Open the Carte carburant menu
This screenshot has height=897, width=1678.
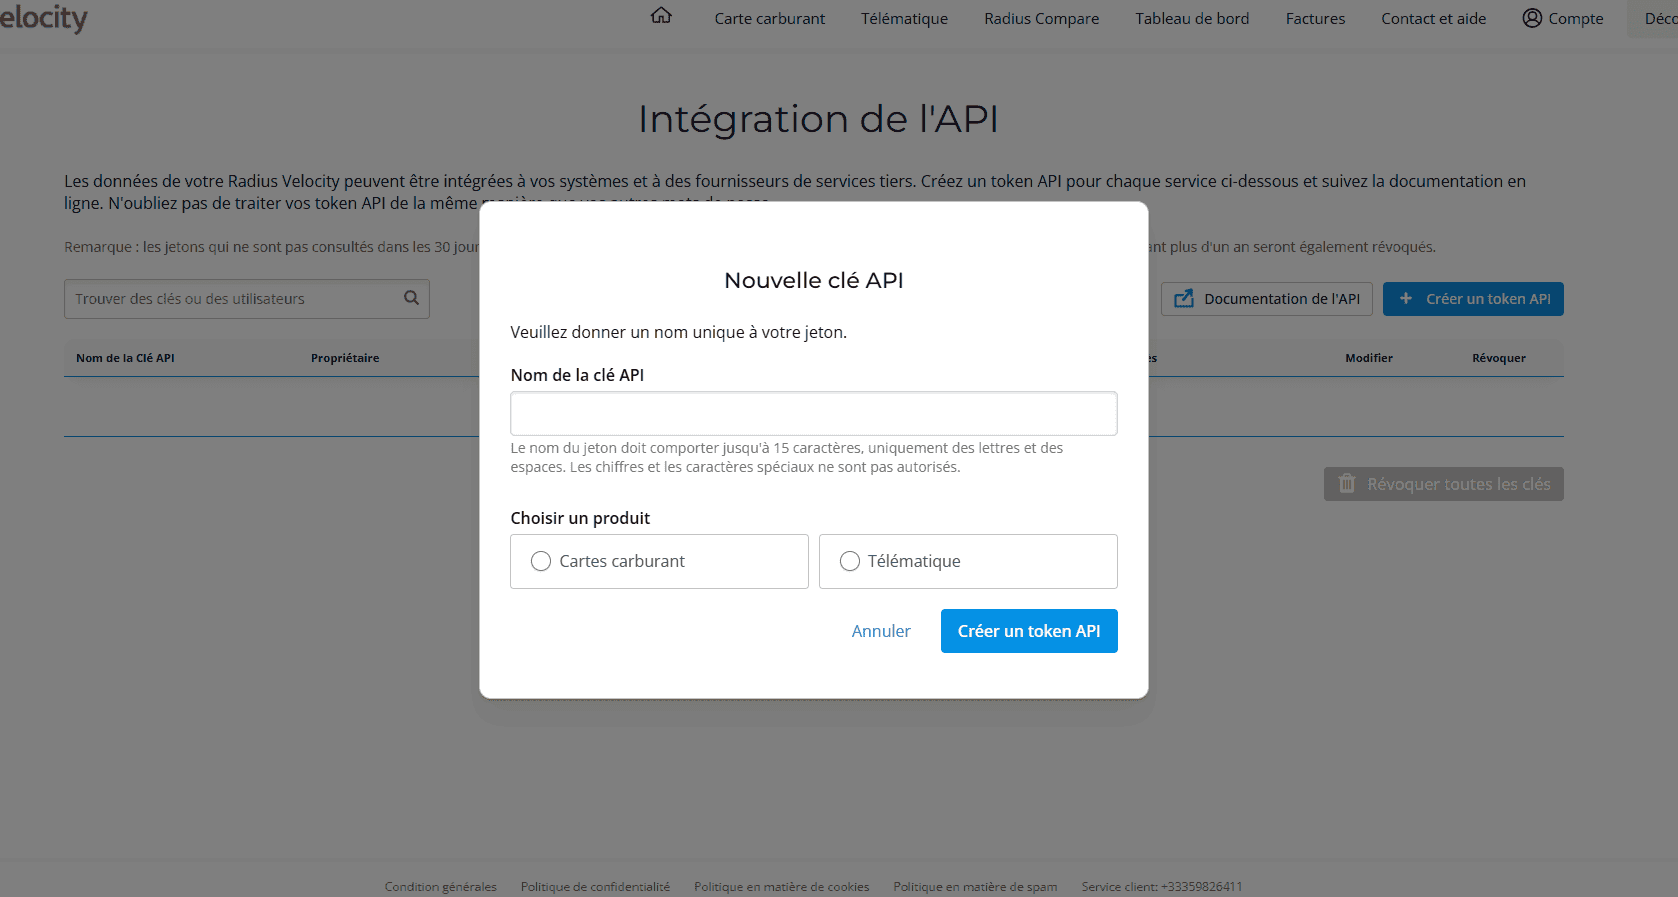pyautogui.click(x=769, y=18)
